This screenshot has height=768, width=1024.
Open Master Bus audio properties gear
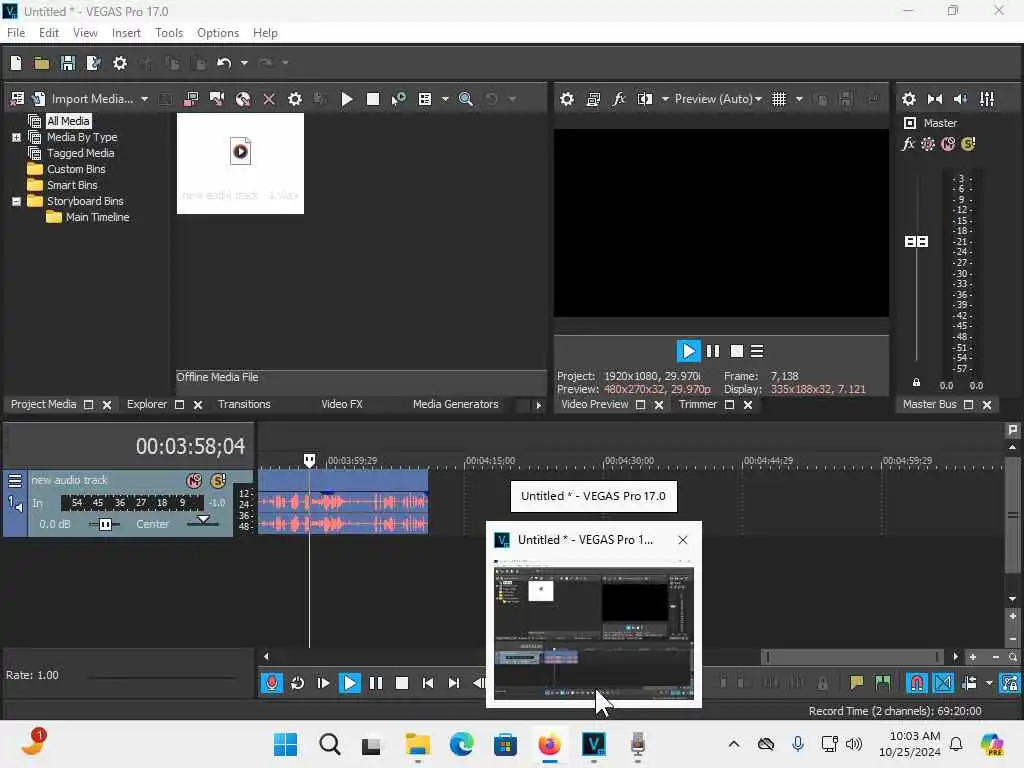pyautogui.click(x=908, y=99)
